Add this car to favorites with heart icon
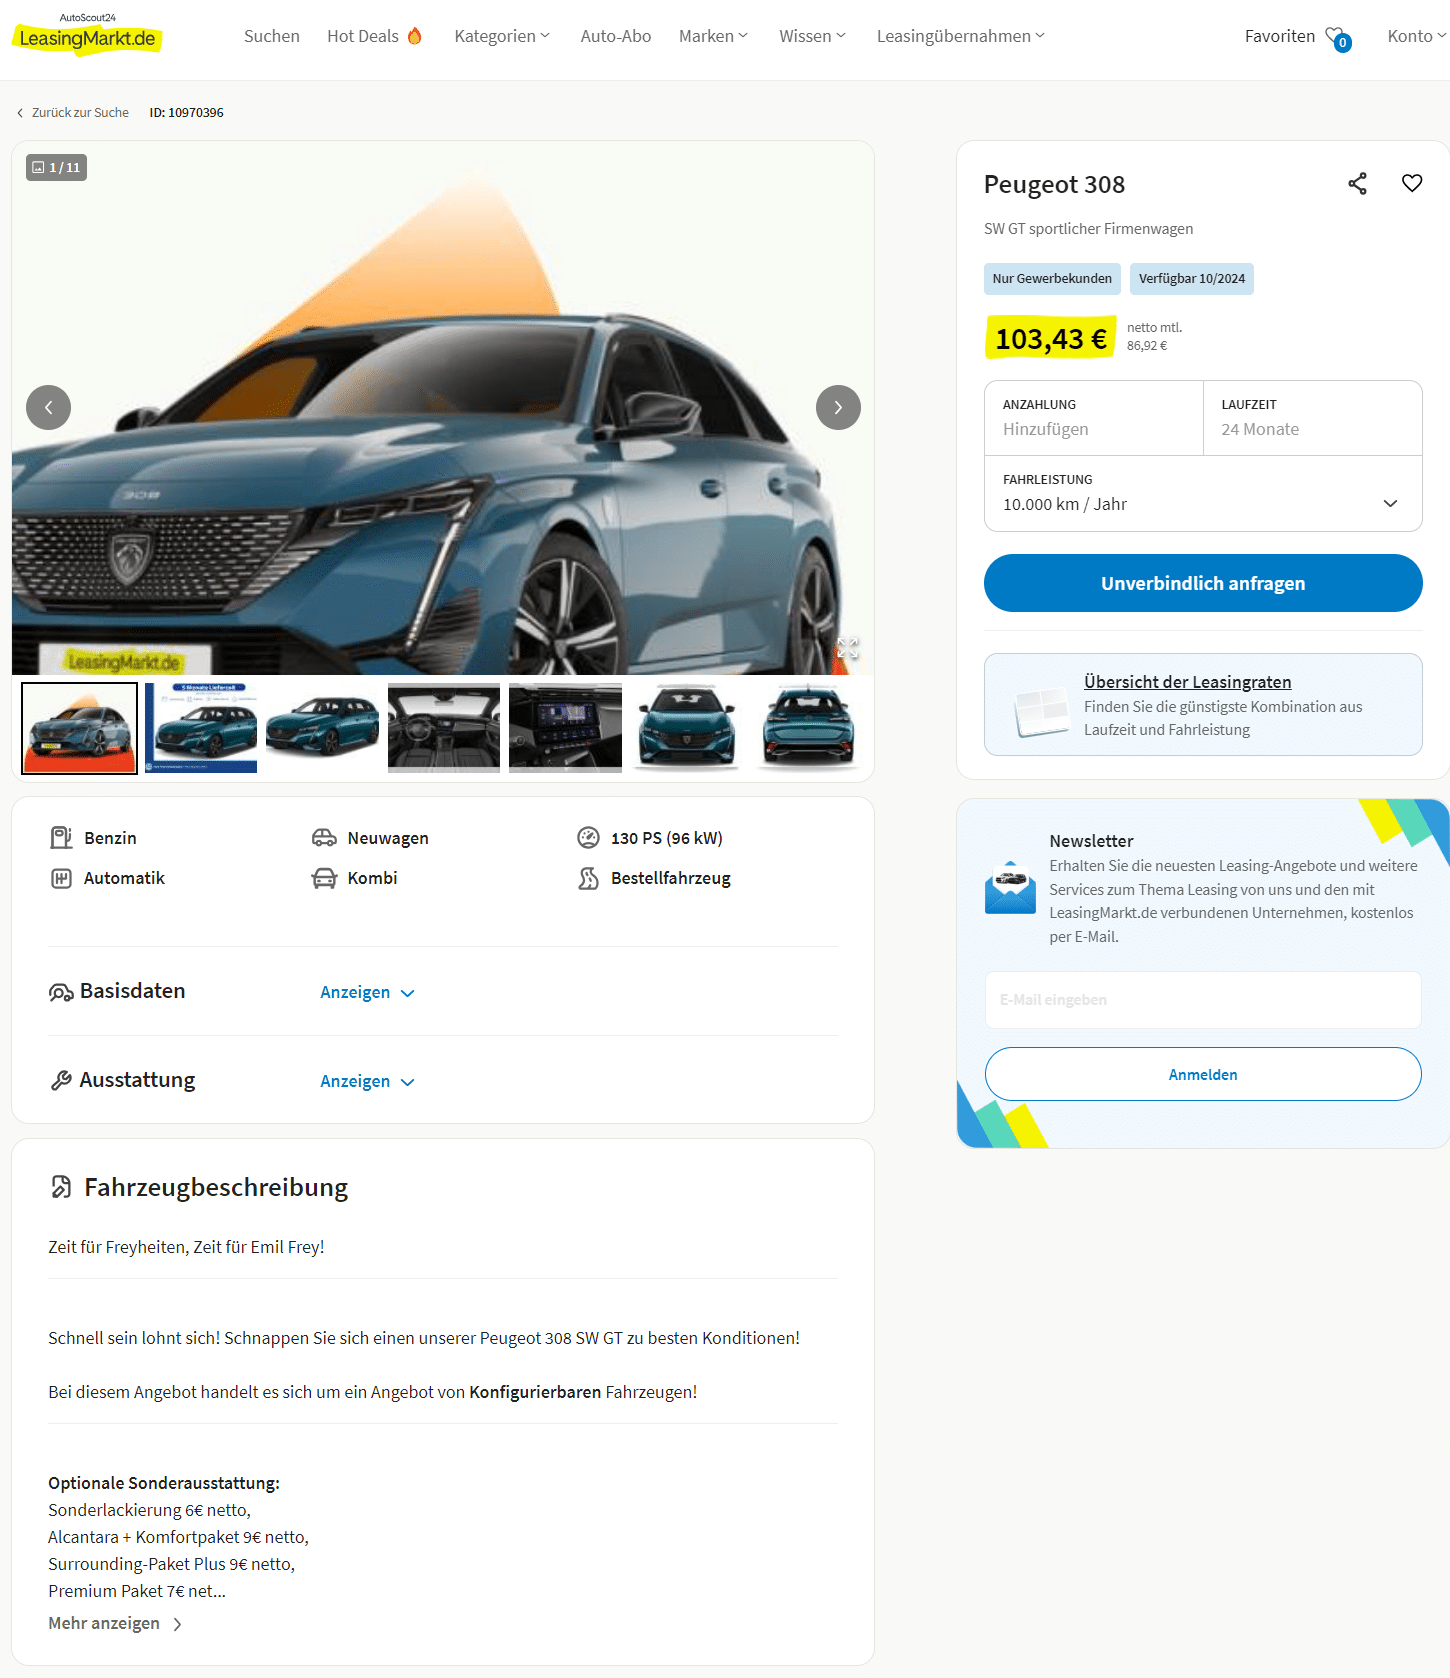The image size is (1450, 1678). (1412, 183)
